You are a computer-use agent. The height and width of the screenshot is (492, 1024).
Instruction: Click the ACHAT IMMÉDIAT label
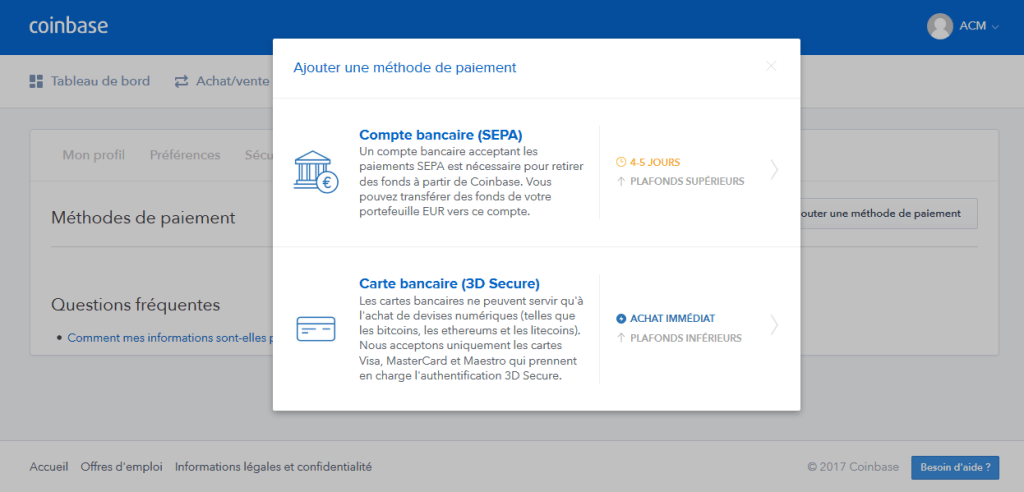[x=673, y=319]
